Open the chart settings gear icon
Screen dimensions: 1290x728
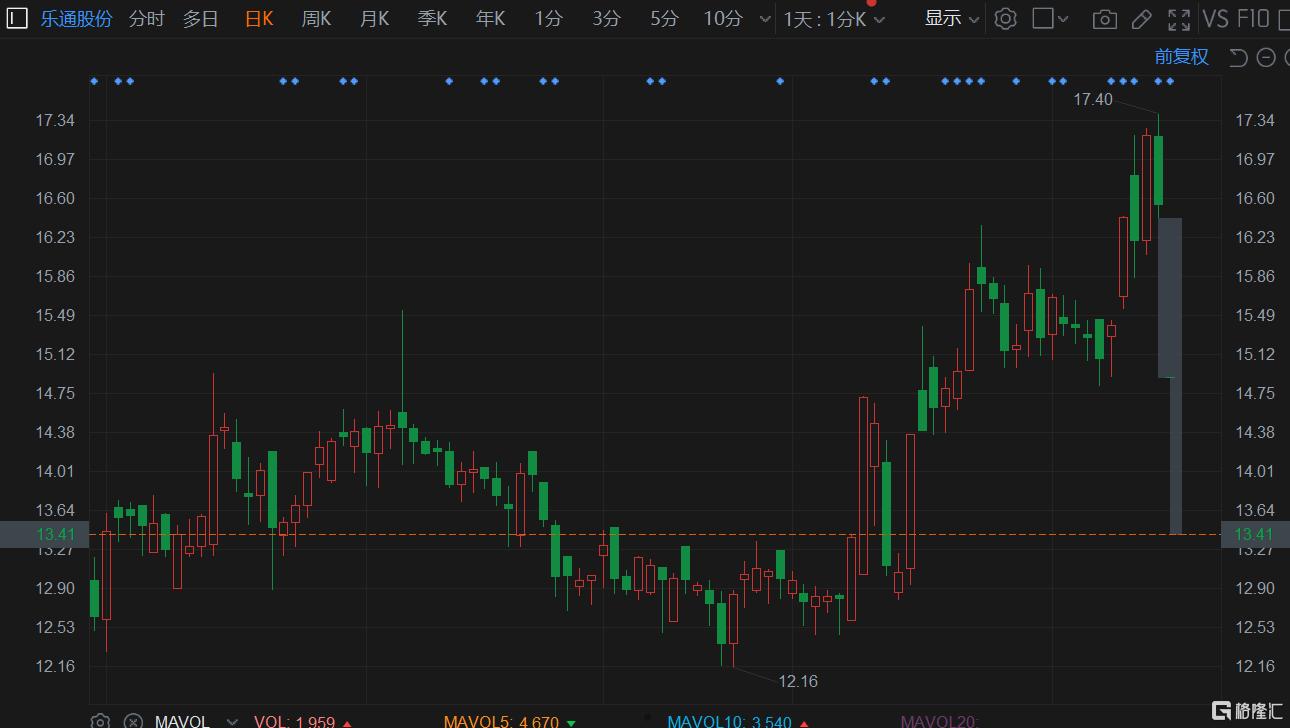tap(1006, 18)
